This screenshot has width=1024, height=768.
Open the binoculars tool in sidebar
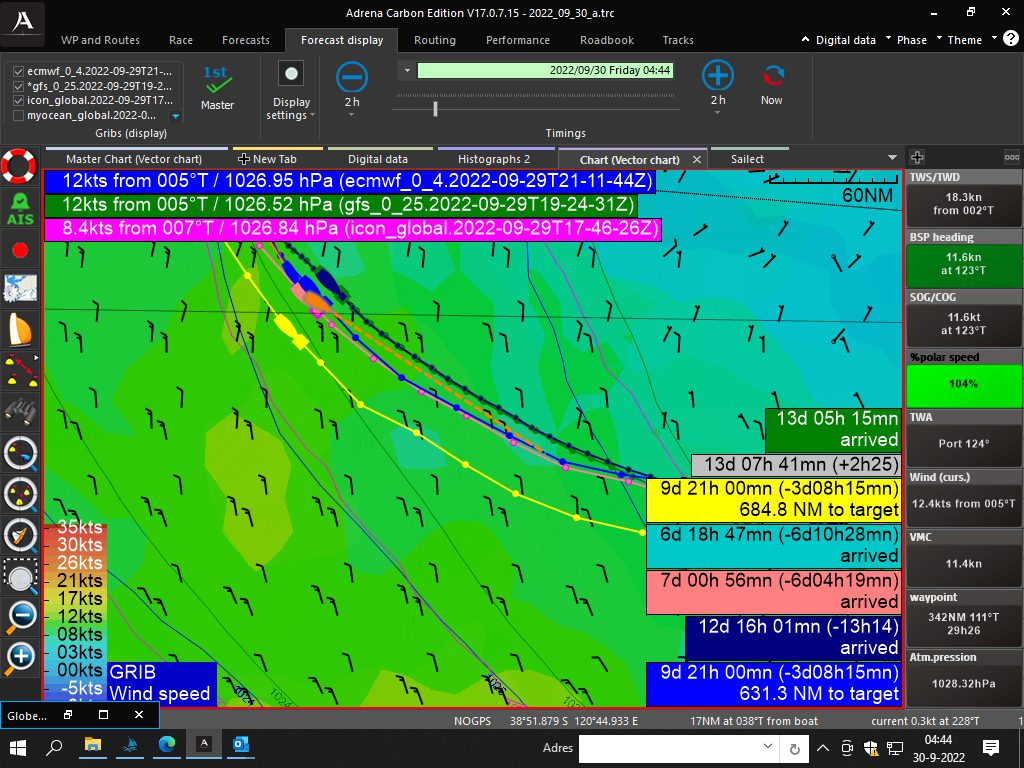(19, 410)
